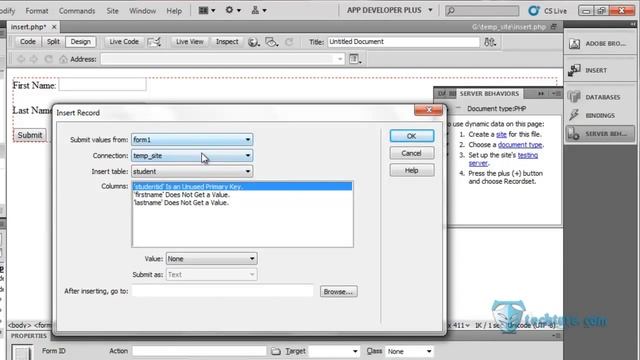Close the Insert Record dialog
The image size is (640, 360).
(x=429, y=109)
